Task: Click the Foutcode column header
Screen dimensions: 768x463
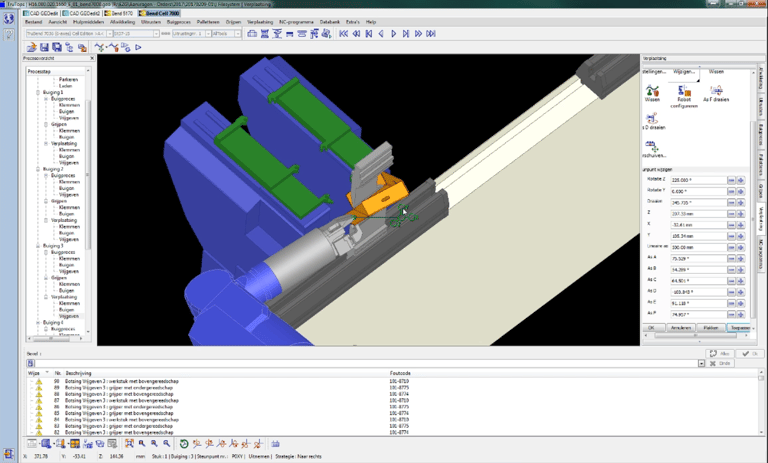Action: coord(400,373)
